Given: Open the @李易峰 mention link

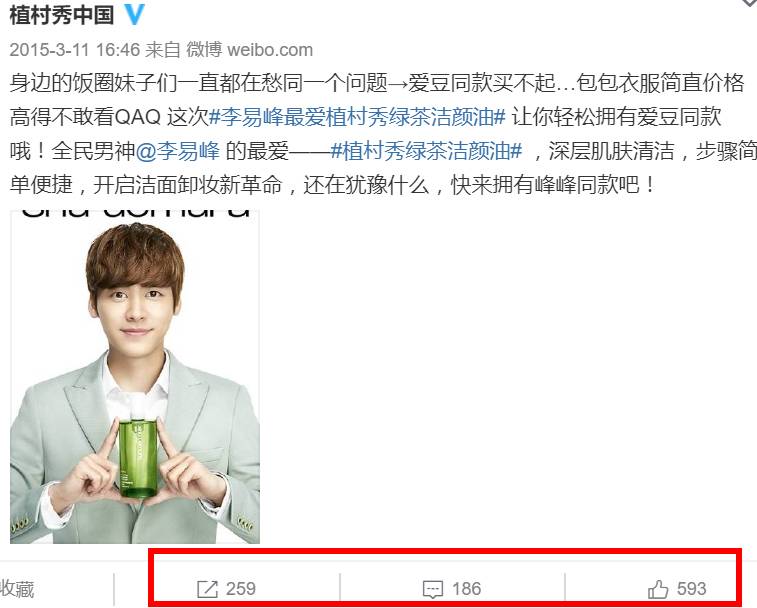Looking at the screenshot, I should pyautogui.click(x=178, y=151).
